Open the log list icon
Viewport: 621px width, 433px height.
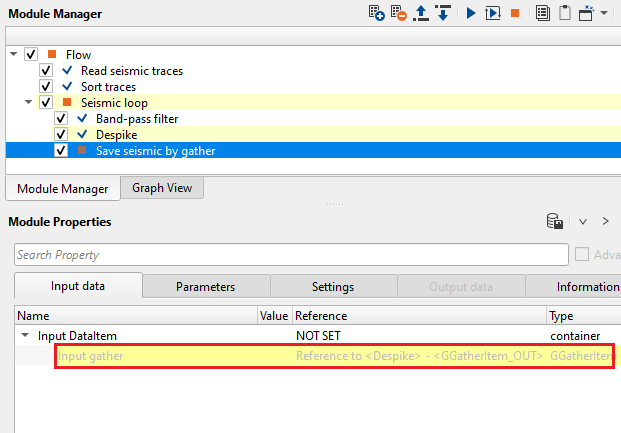point(543,13)
